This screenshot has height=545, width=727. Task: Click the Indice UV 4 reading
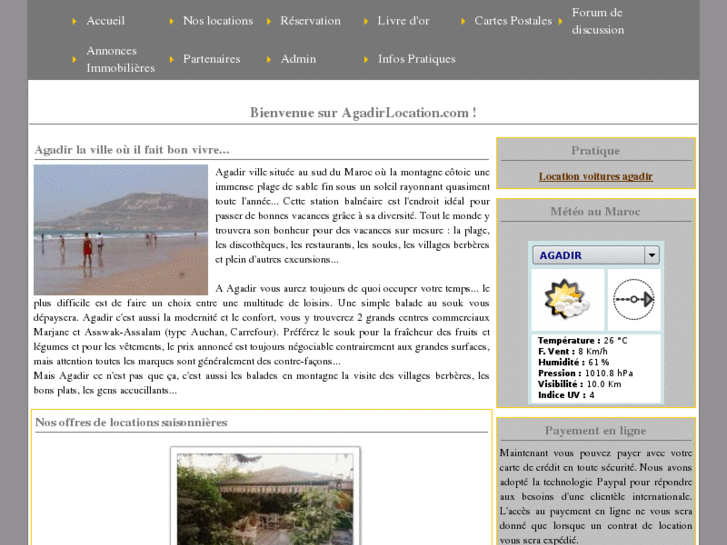(x=566, y=395)
